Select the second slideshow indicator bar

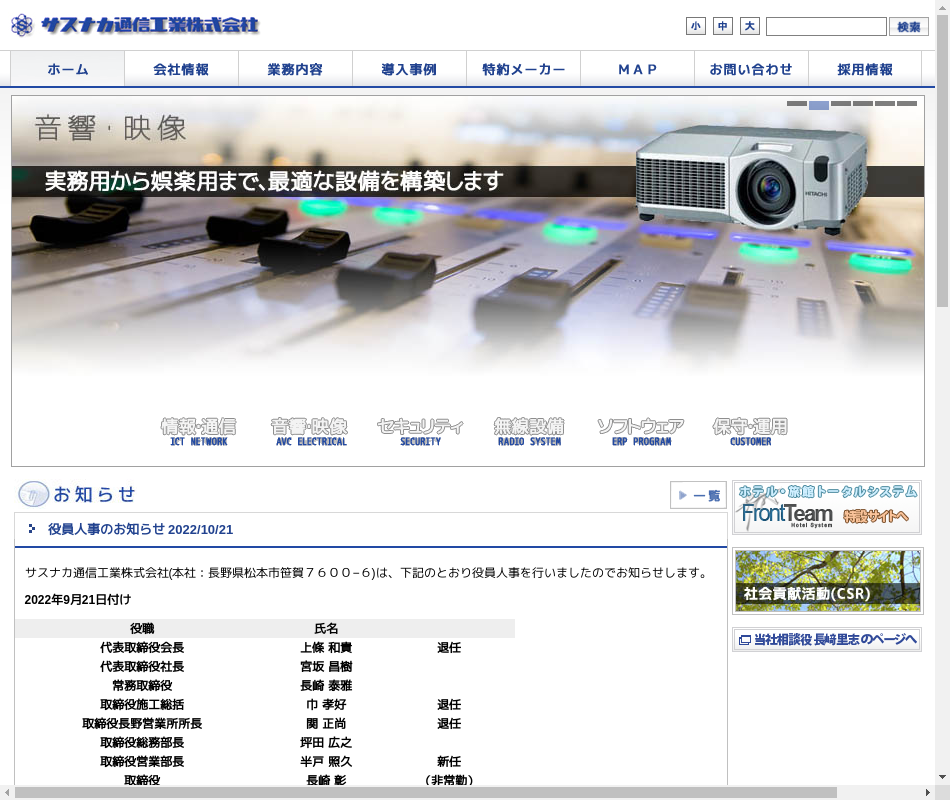pyautogui.click(x=819, y=104)
